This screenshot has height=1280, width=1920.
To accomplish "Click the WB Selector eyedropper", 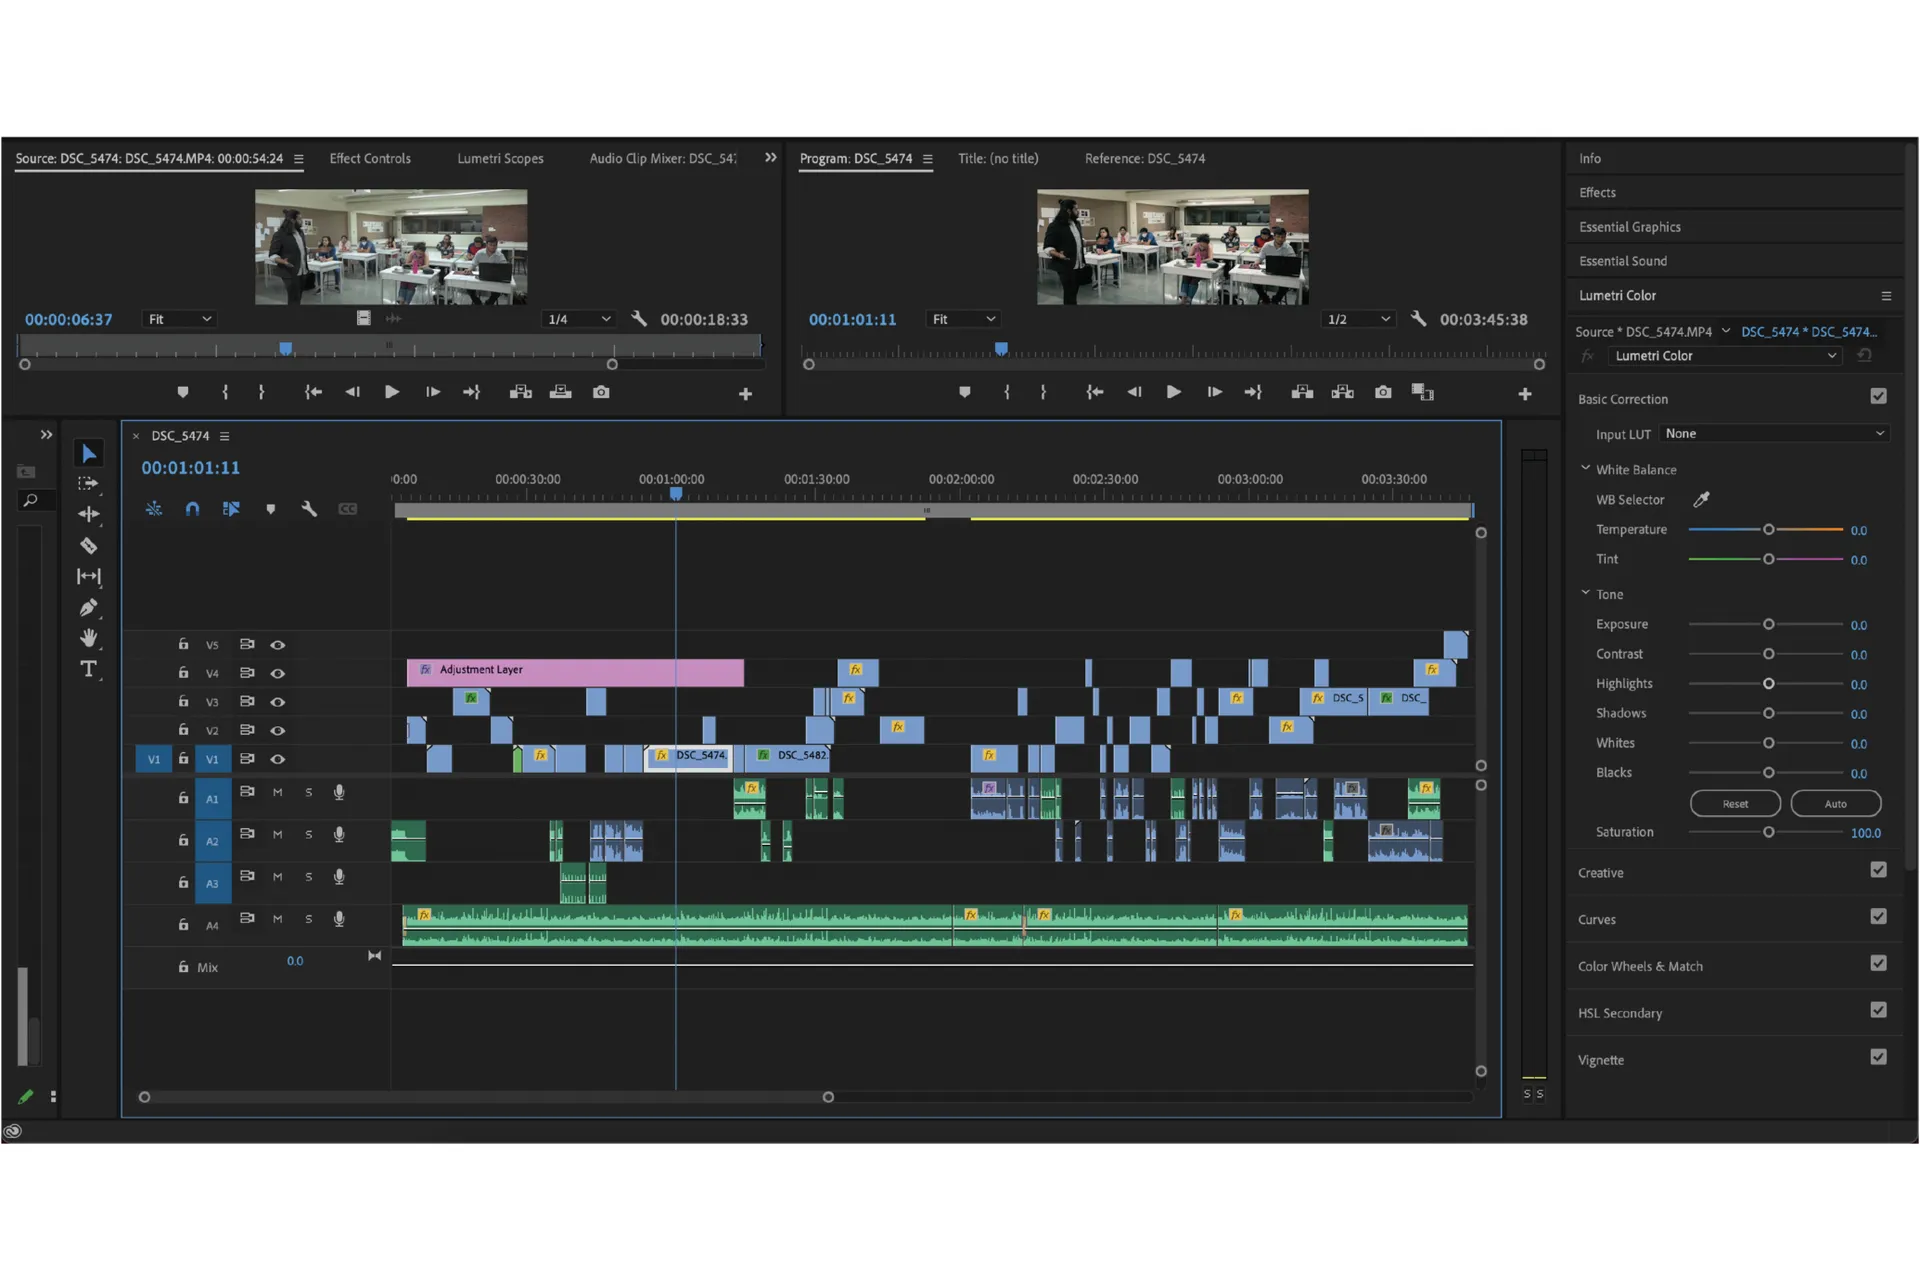I will 1701,499.
